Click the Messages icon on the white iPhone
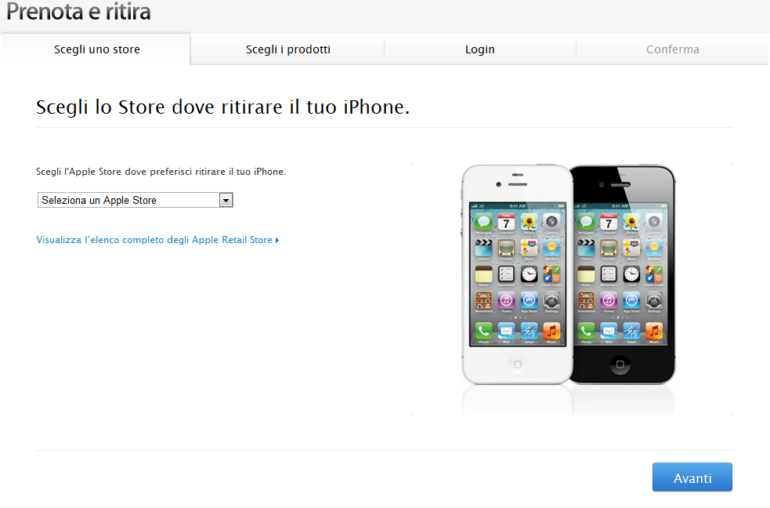The image size is (770, 508). [484, 222]
